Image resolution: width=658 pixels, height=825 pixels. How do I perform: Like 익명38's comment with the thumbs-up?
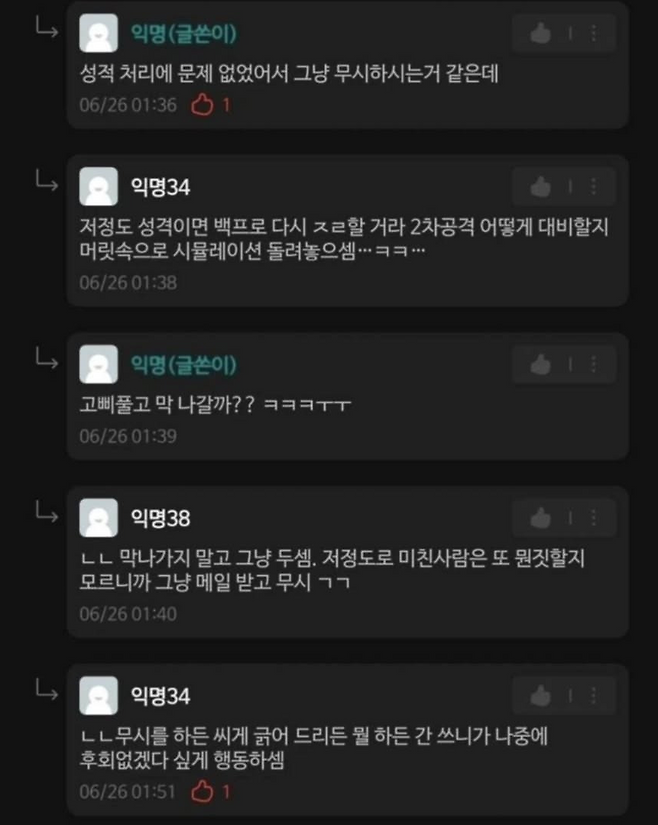pos(540,518)
